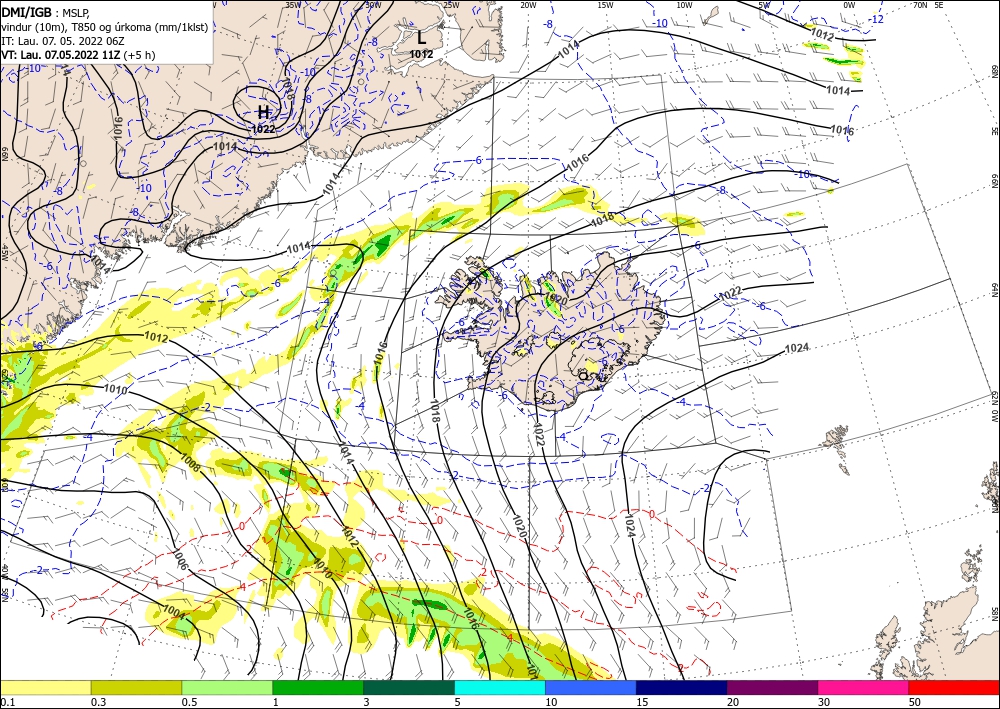The image size is (1000, 709).
Task: Click the 'VT: Lau. 07.05.2022 11Z (+5 h)' line
Action: point(78,55)
